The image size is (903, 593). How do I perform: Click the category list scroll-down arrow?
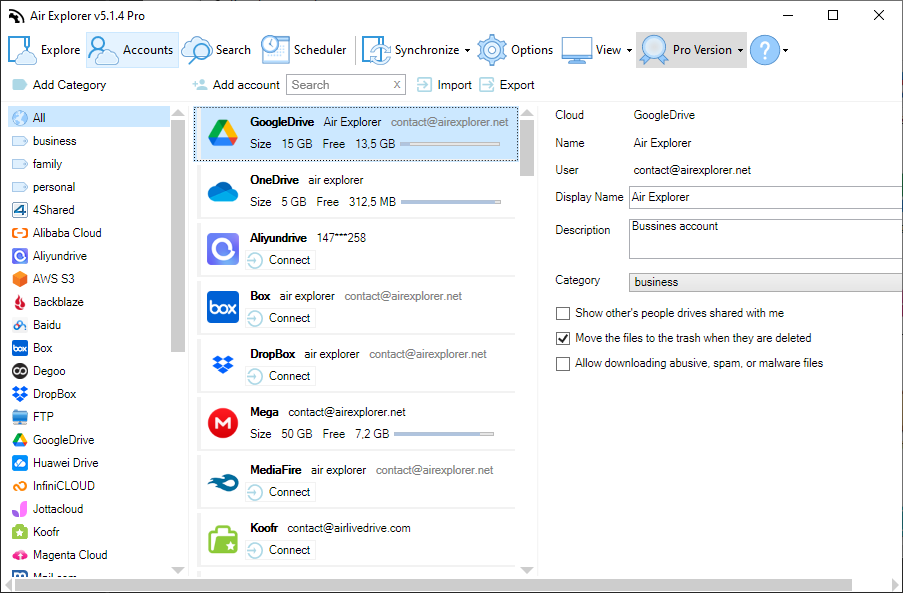click(x=178, y=570)
